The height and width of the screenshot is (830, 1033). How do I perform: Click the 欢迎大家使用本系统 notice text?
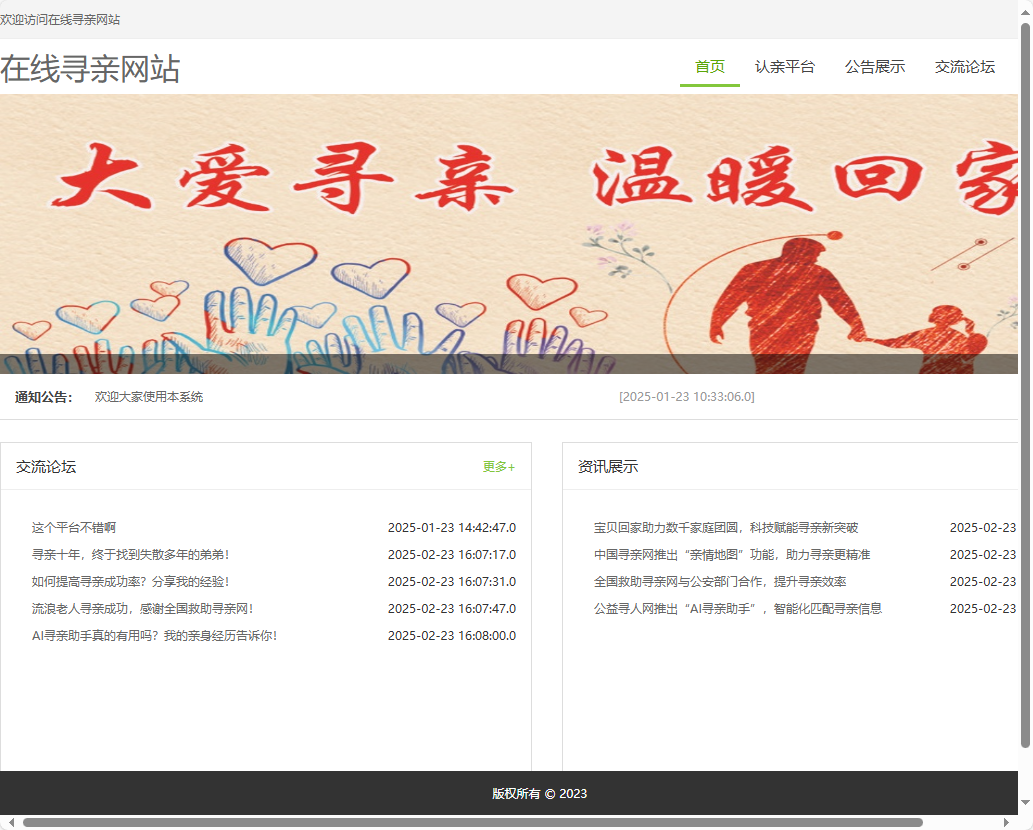[x=148, y=396]
